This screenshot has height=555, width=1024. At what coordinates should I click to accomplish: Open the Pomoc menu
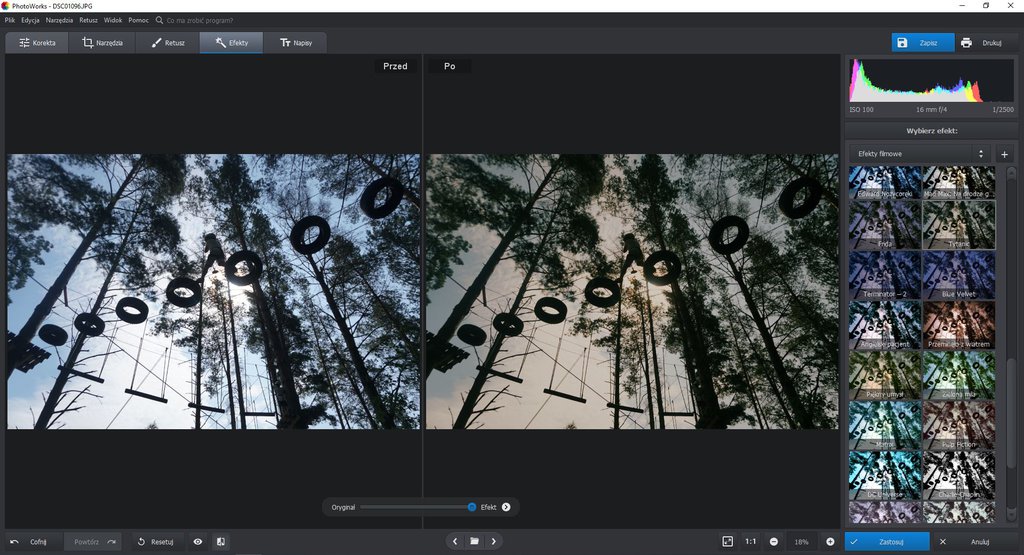tap(138, 20)
